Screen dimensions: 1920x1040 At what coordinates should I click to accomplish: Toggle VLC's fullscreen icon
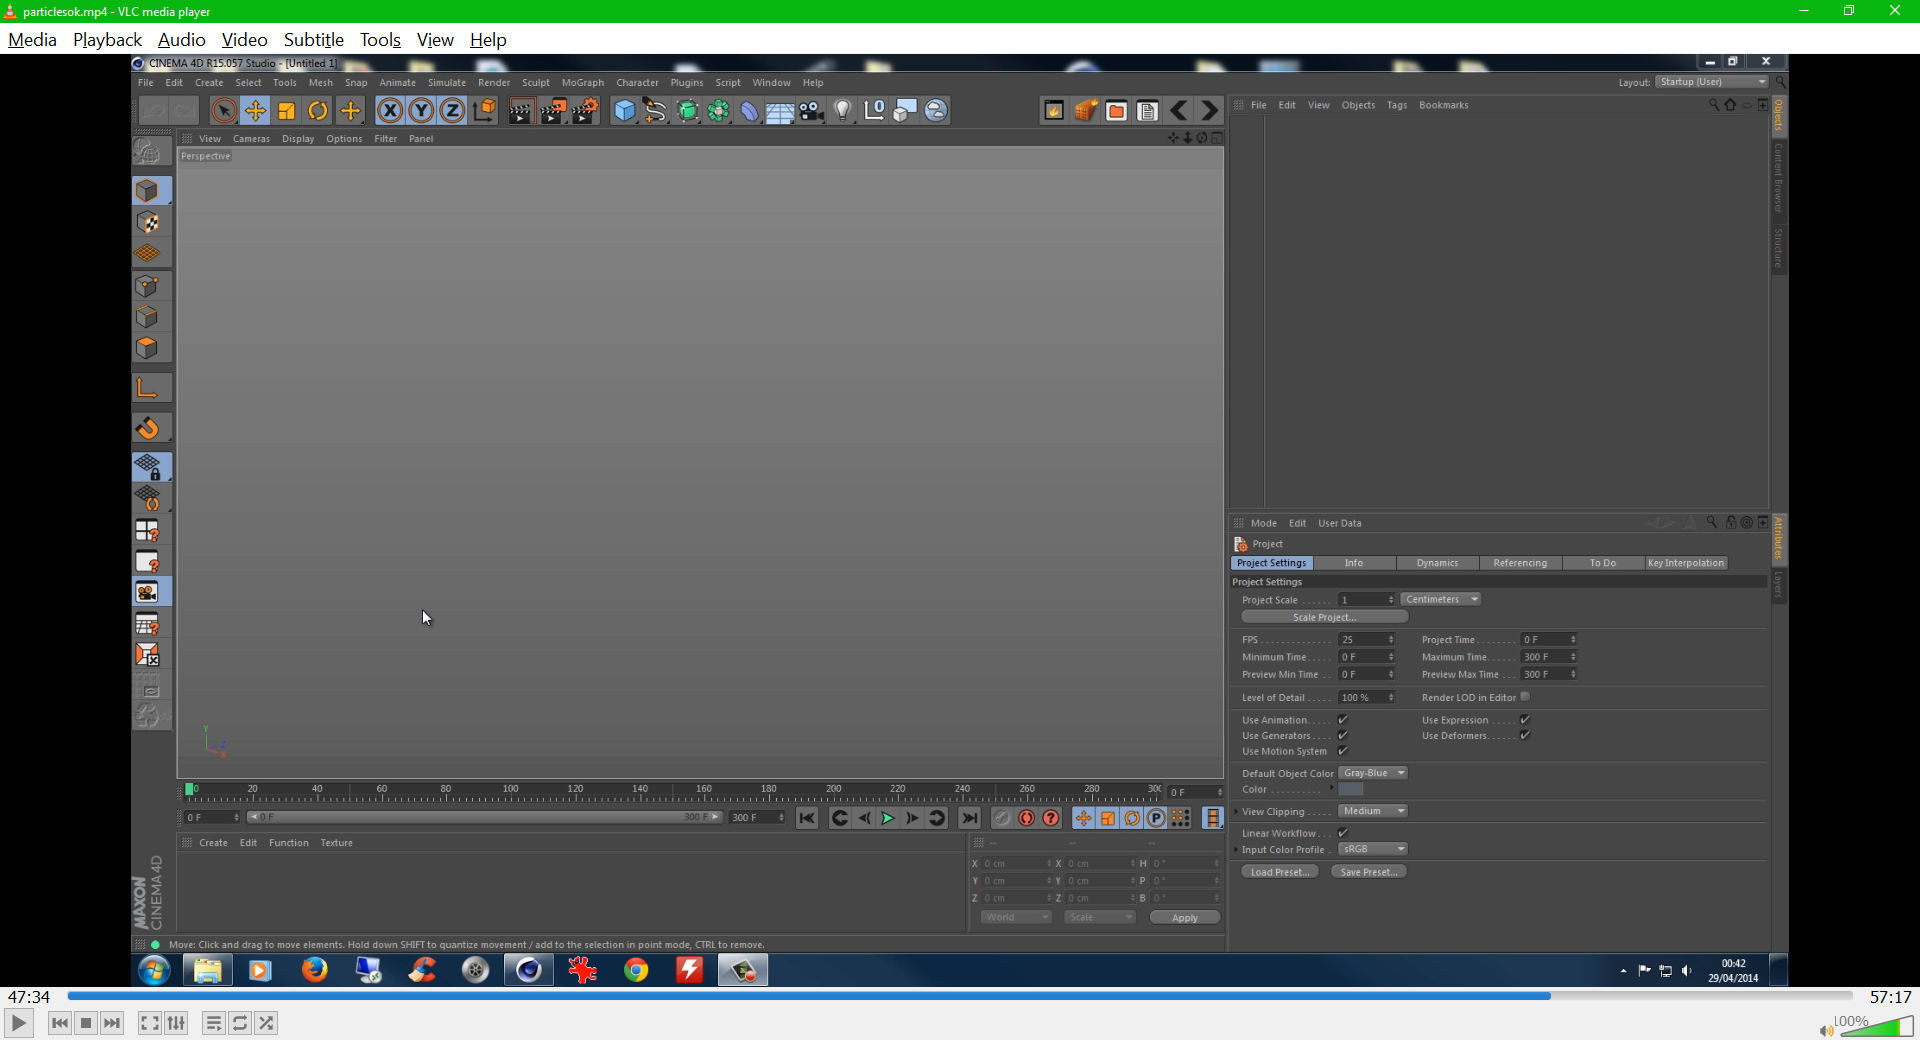(x=149, y=1023)
